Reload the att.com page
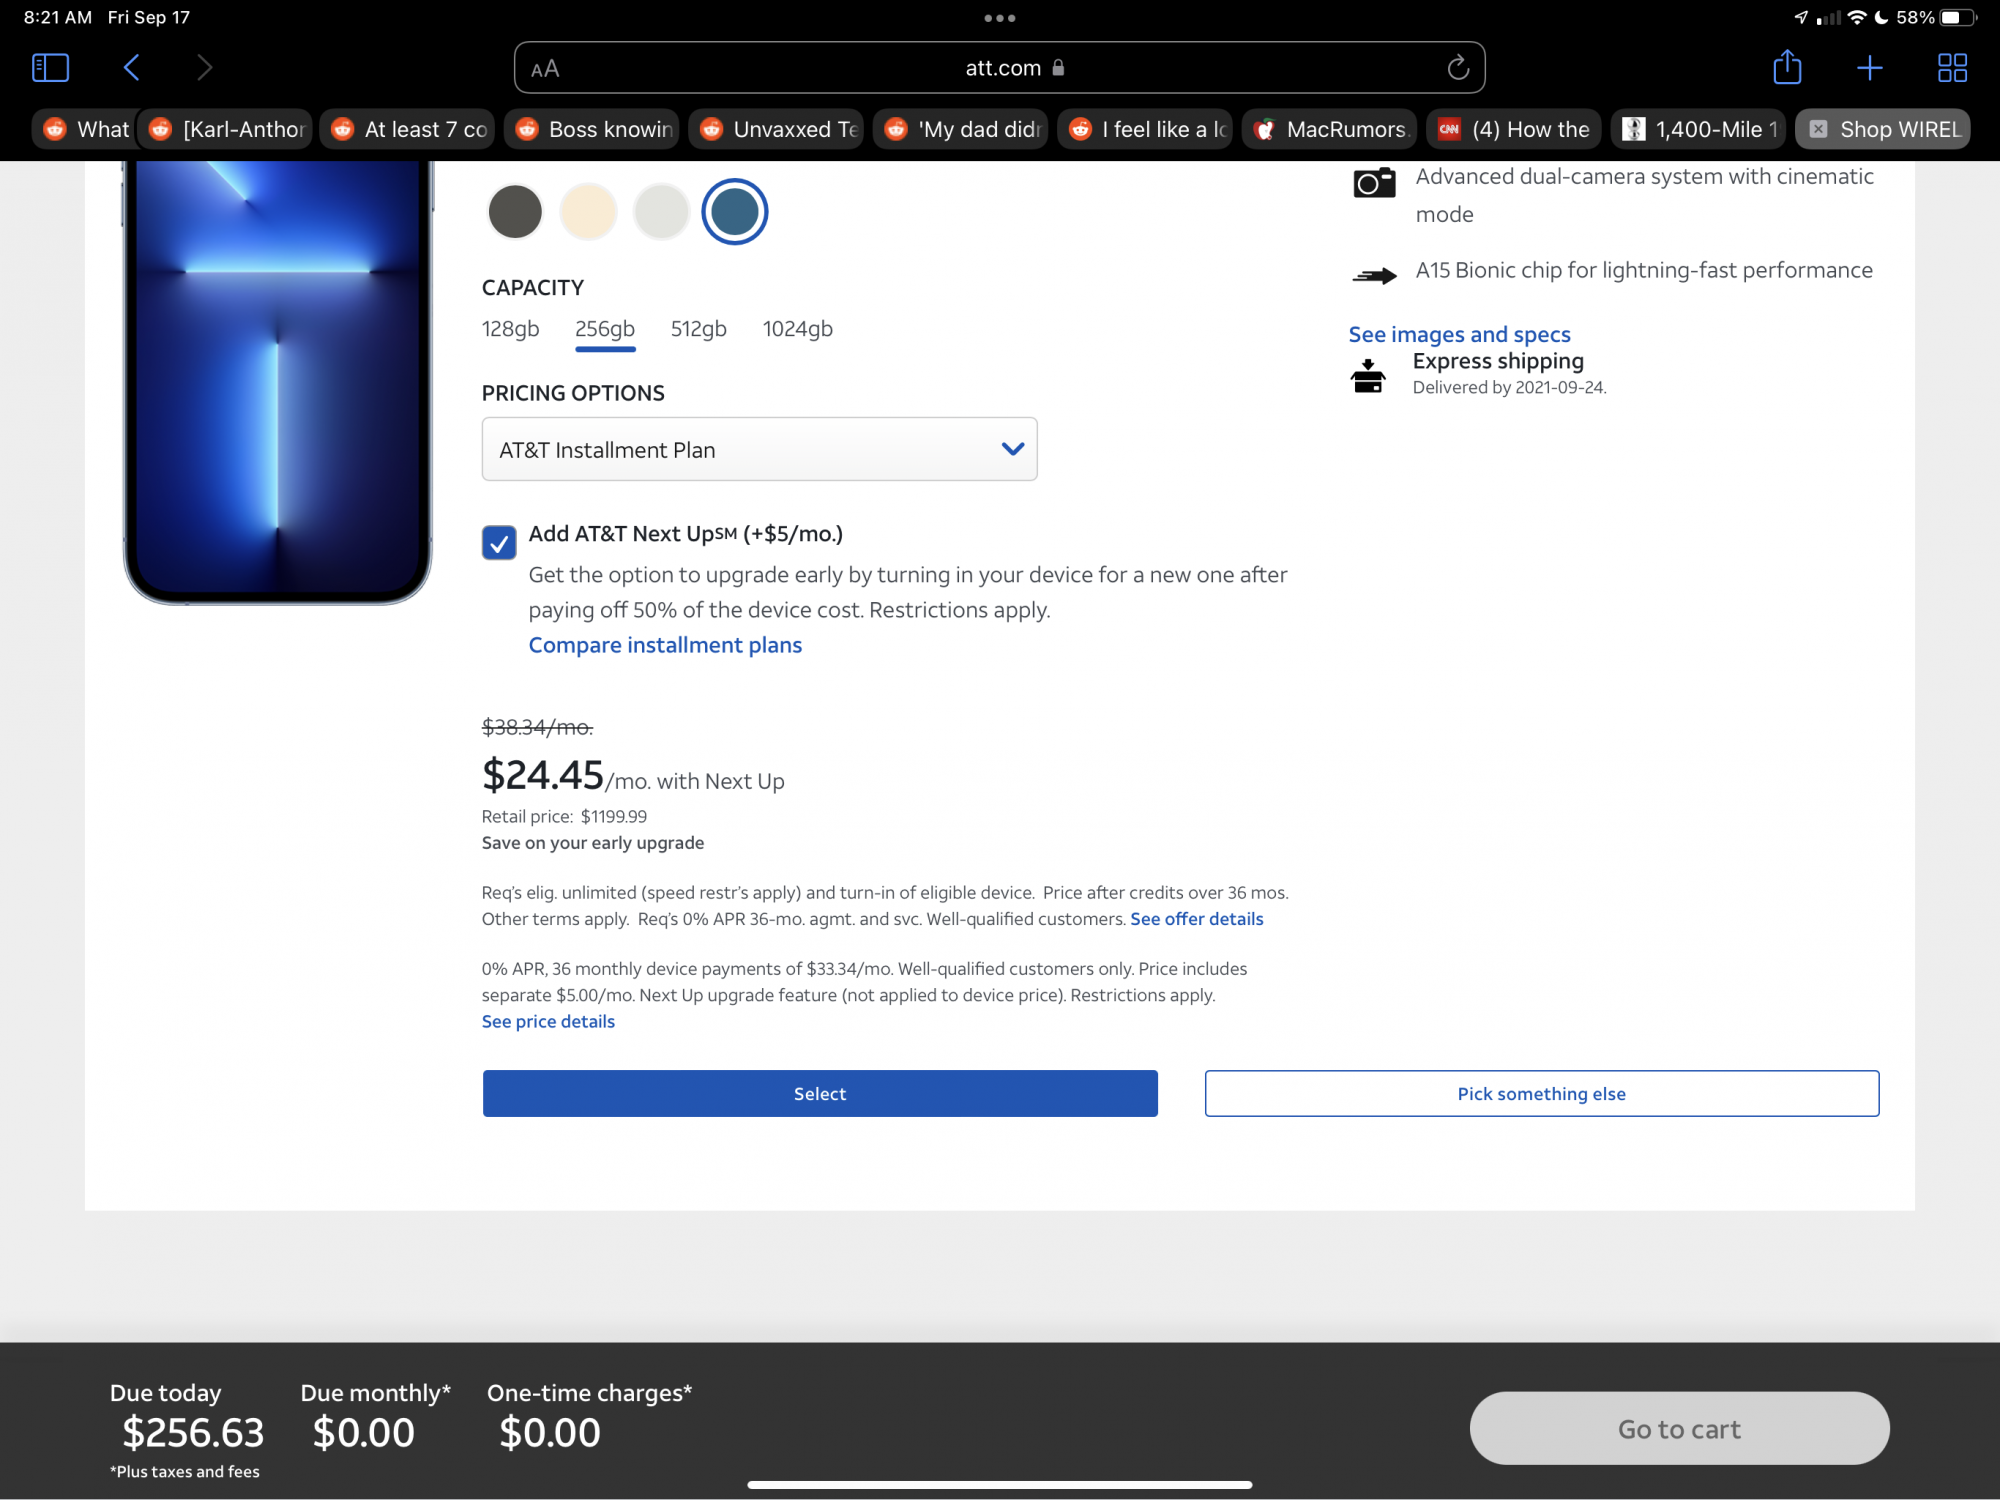The height and width of the screenshot is (1500, 2000). 1458,68
